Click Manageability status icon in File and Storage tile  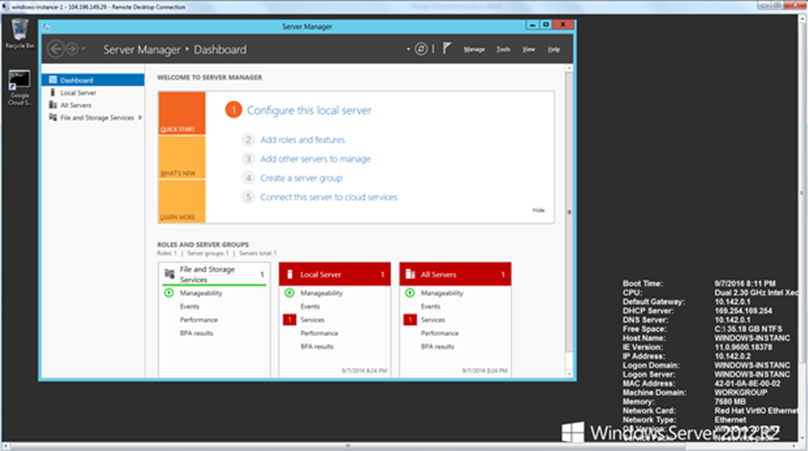(169, 293)
